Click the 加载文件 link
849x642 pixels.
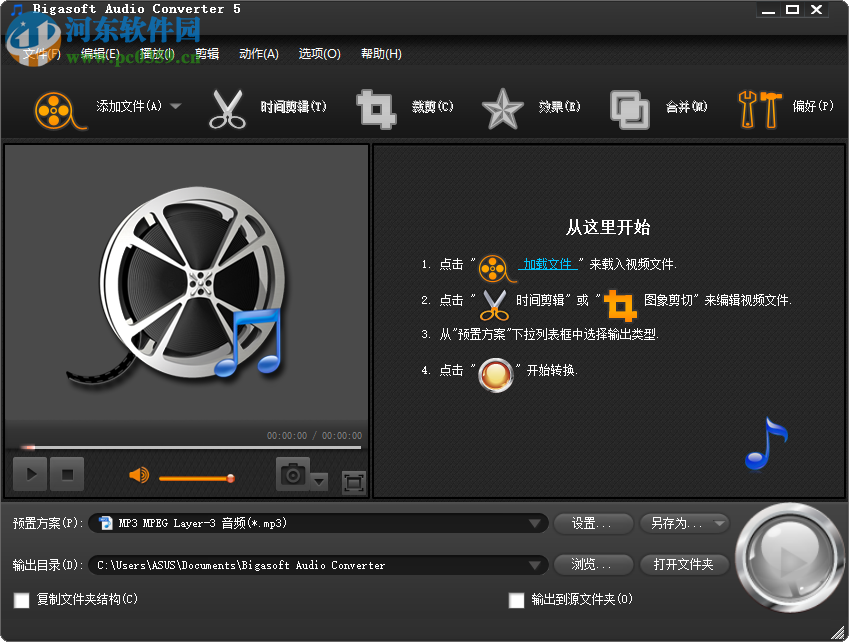(x=550, y=263)
